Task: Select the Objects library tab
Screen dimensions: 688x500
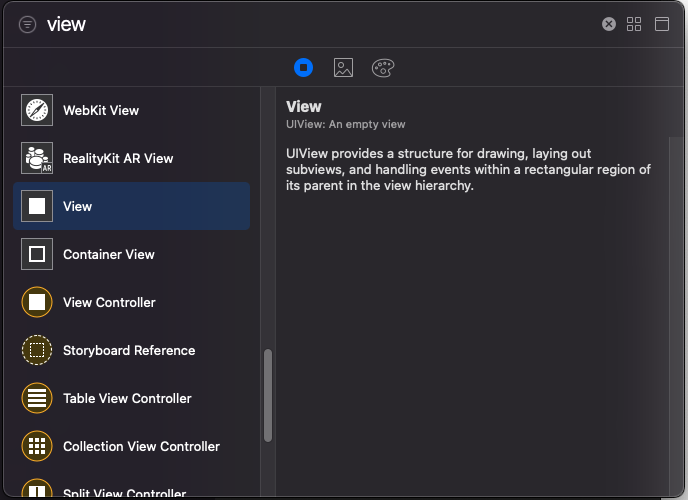Action: point(303,68)
